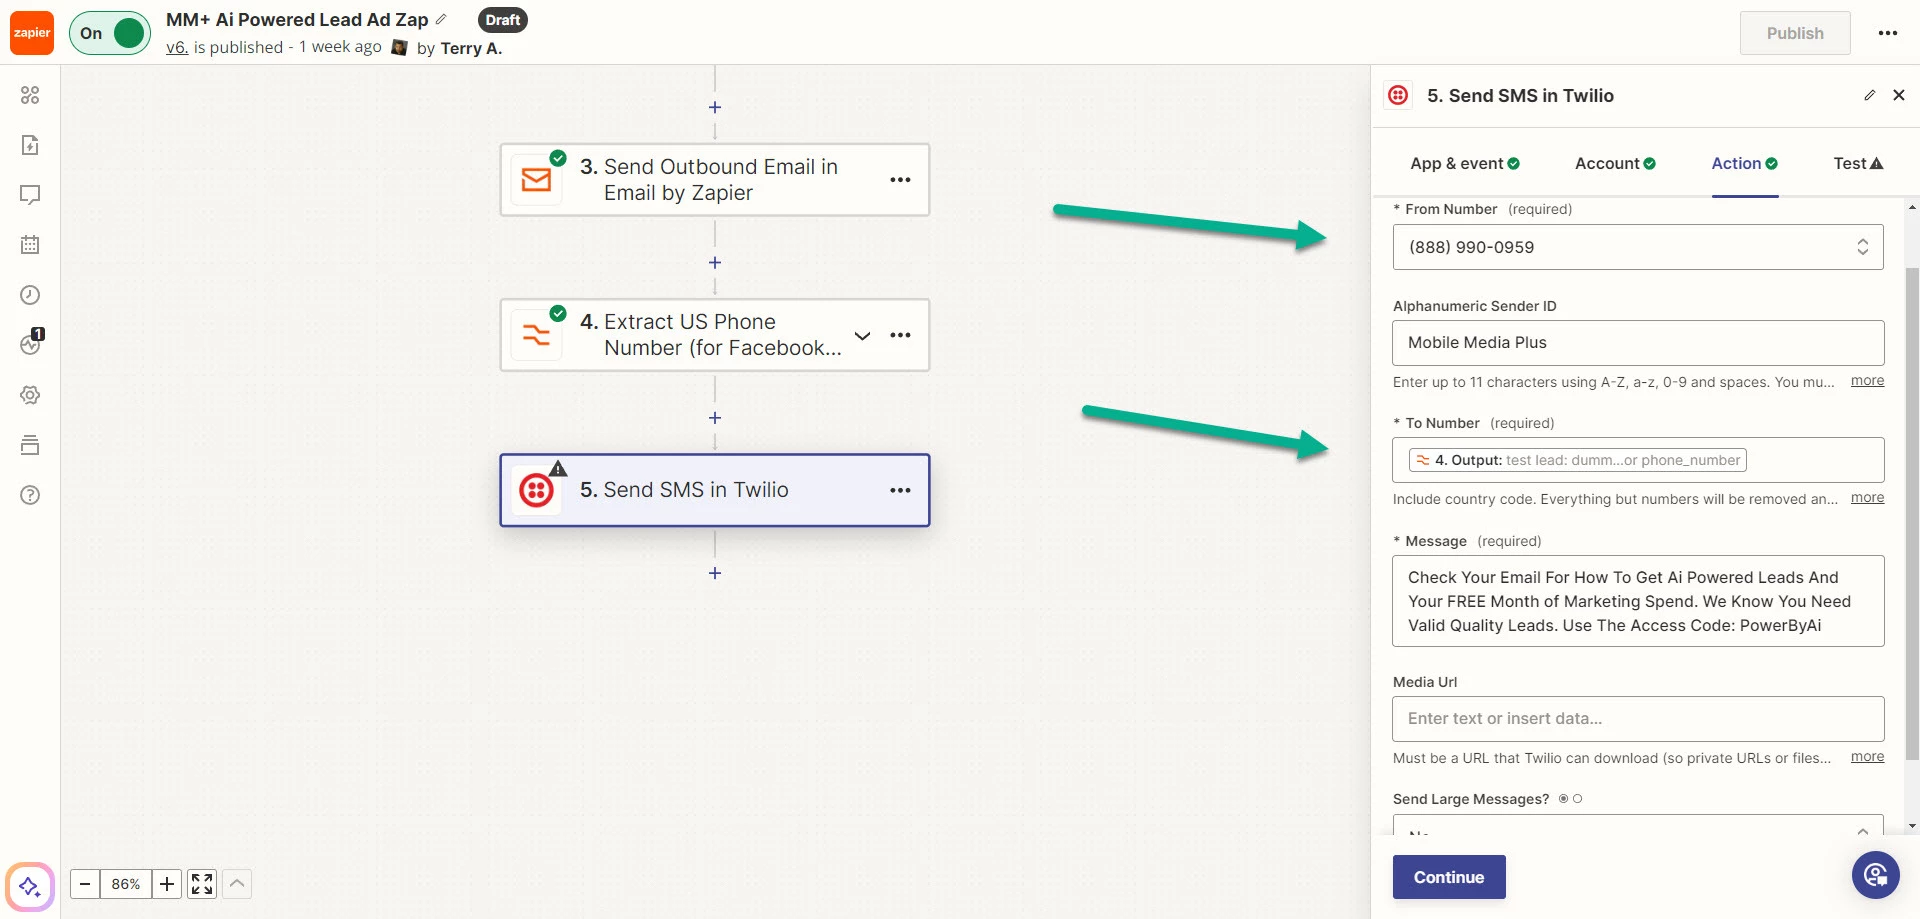Screen dimensions: 1920x919
Task: Zoom out the canvas with minus
Action: (85, 884)
